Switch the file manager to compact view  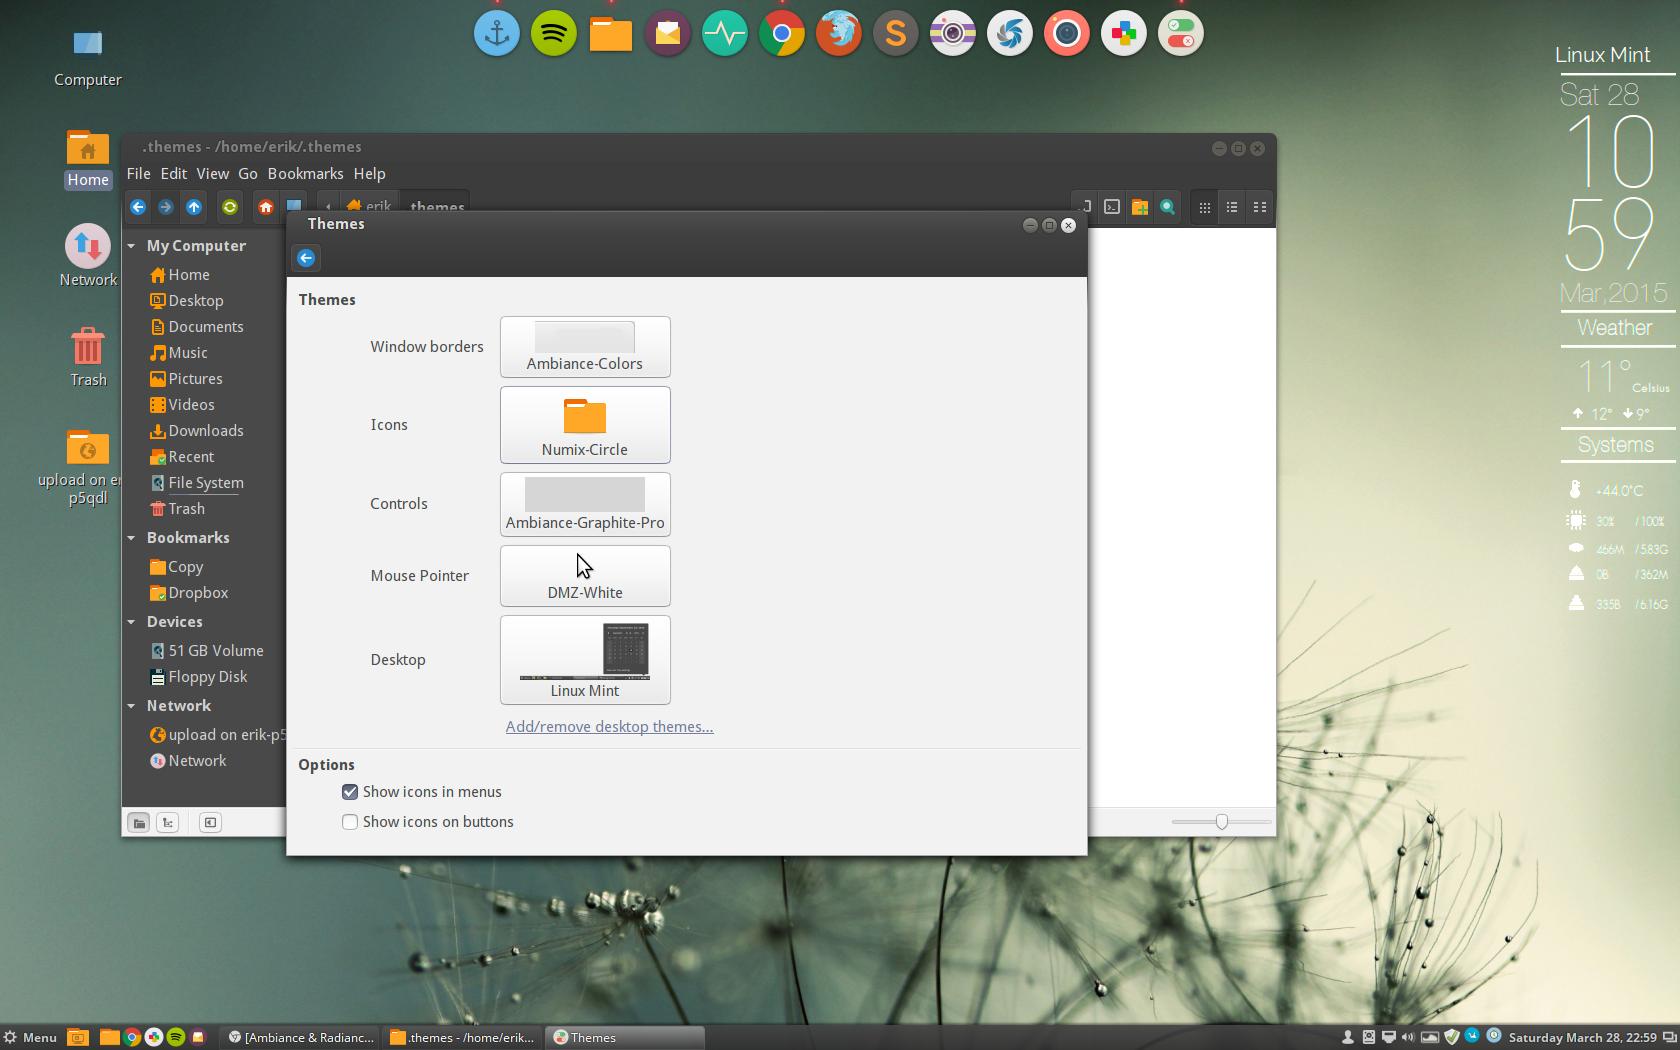point(1260,207)
